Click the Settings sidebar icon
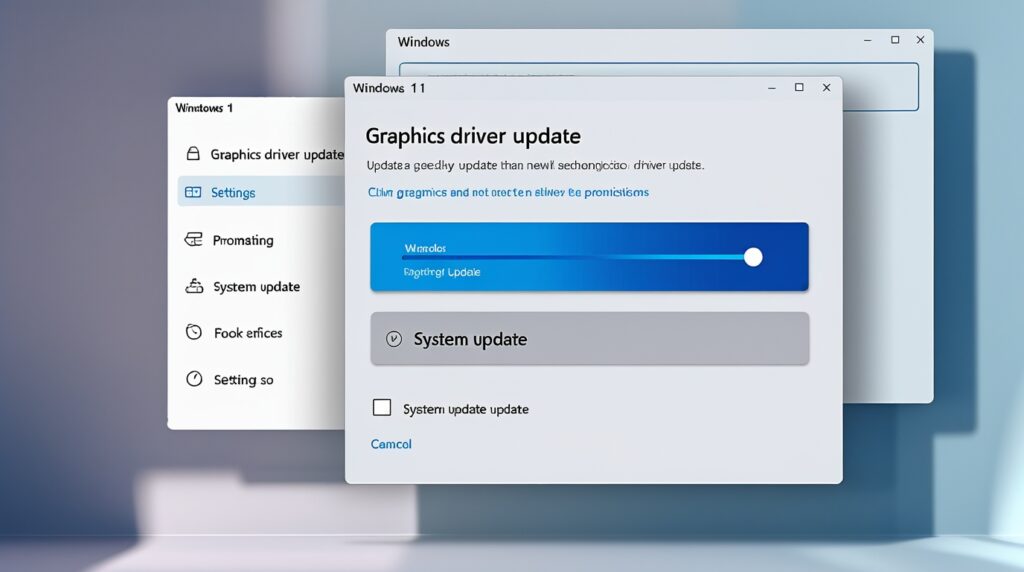 pos(193,192)
